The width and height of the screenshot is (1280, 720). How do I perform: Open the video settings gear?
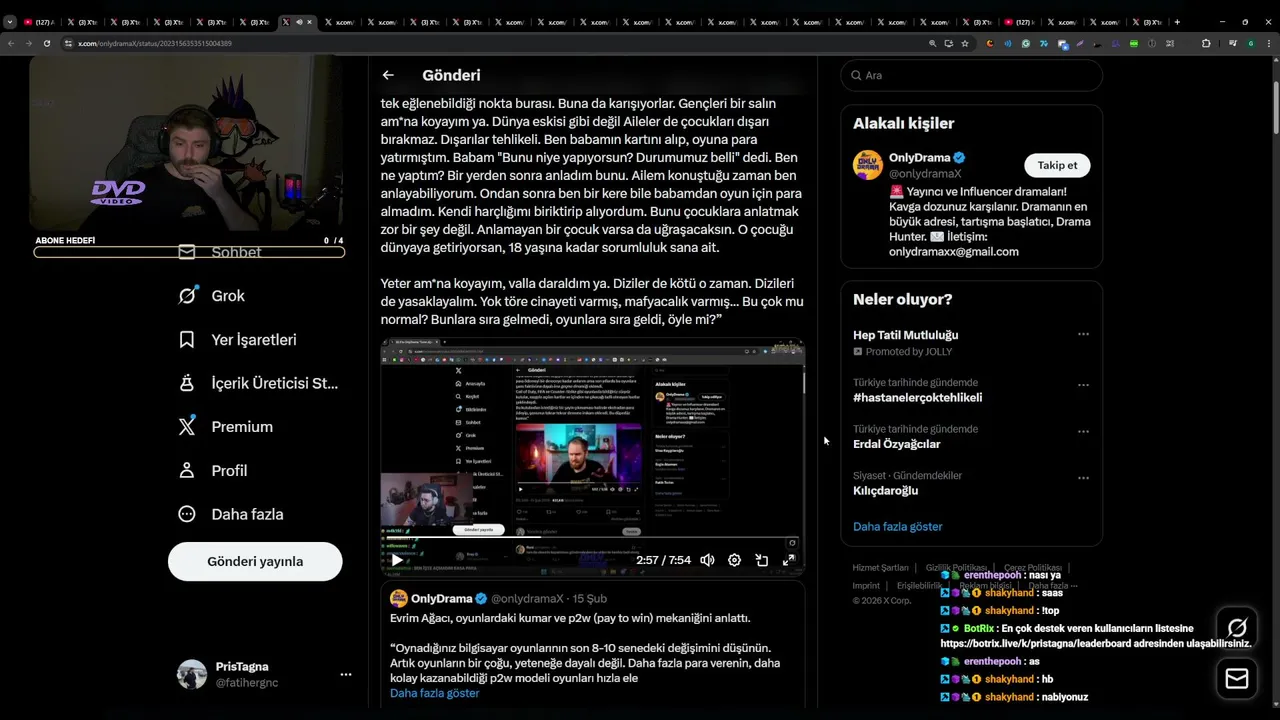[734, 560]
